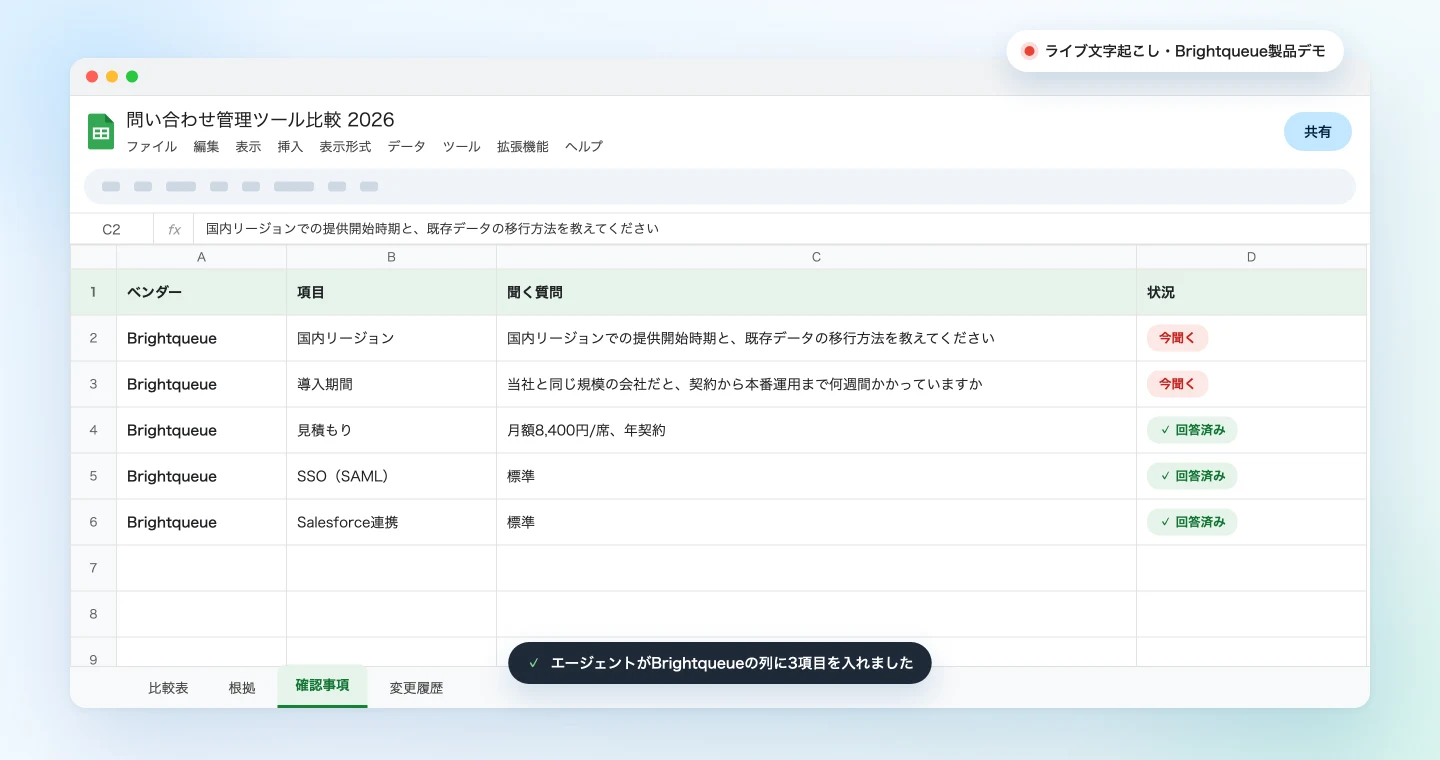The height and width of the screenshot is (760, 1440).
Task: Select the 月額8,400円/席、年契約 cell
Action: (816, 430)
